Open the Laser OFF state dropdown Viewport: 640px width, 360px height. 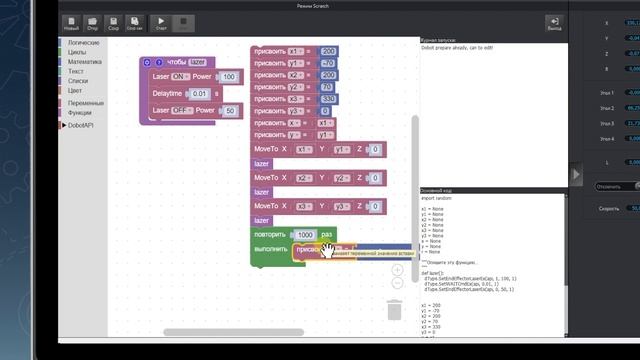tap(182, 111)
